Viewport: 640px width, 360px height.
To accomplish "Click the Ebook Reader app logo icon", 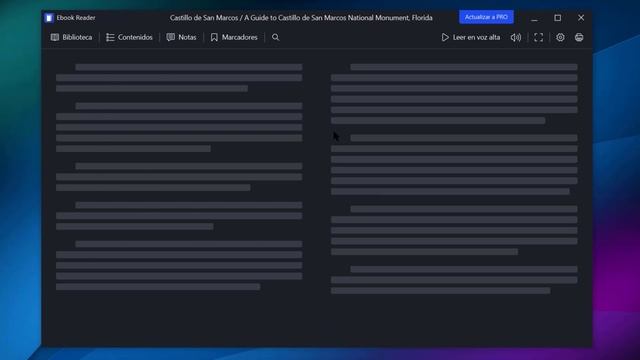I will pos(49,18).
